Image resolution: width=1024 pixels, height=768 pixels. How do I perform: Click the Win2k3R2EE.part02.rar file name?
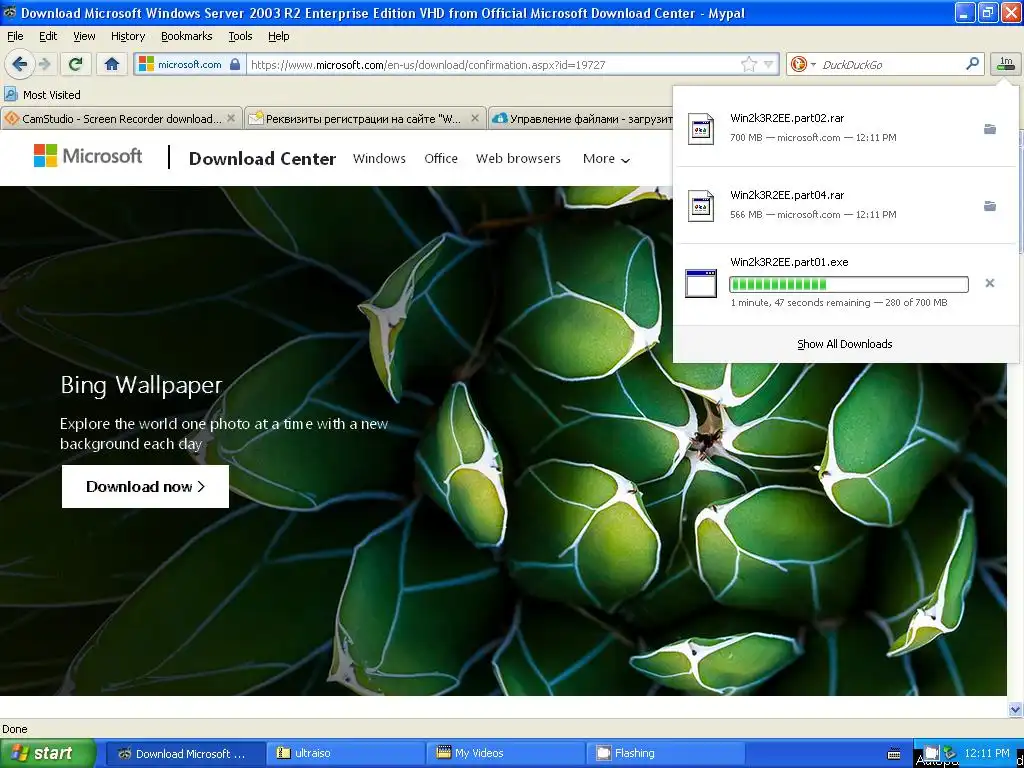coord(787,118)
